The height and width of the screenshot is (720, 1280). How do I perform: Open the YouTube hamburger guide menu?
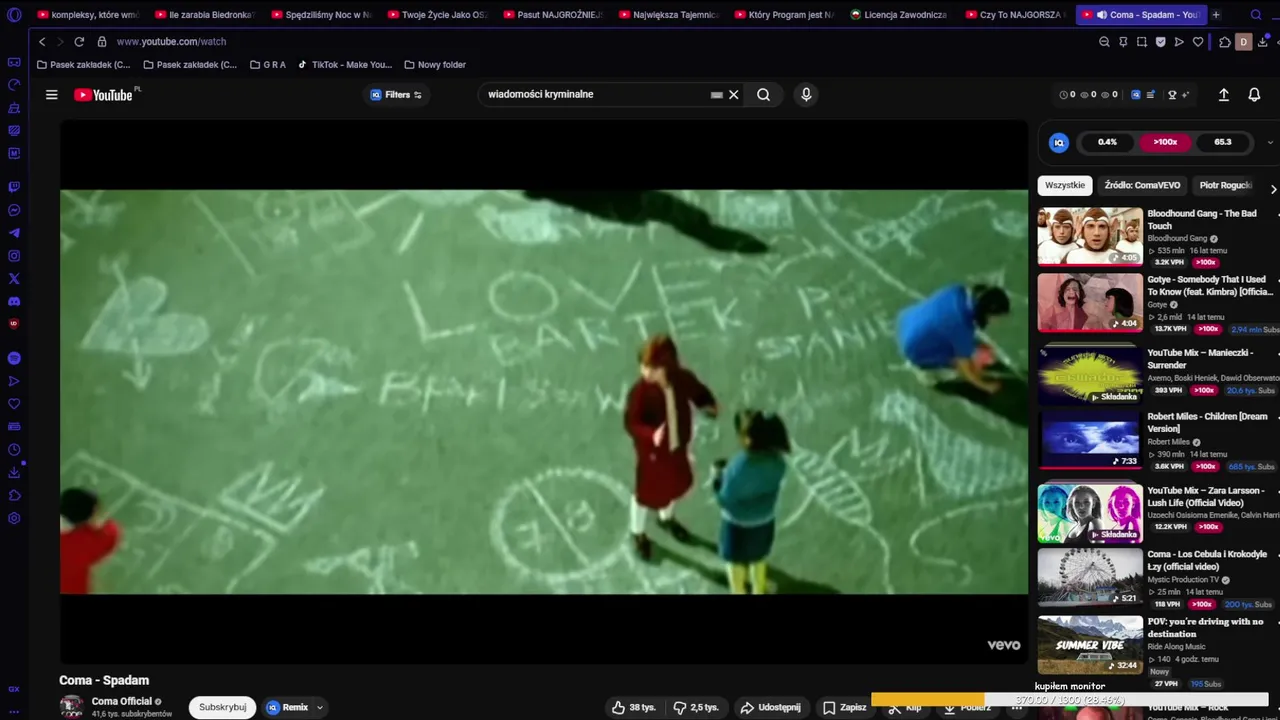pyautogui.click(x=52, y=95)
